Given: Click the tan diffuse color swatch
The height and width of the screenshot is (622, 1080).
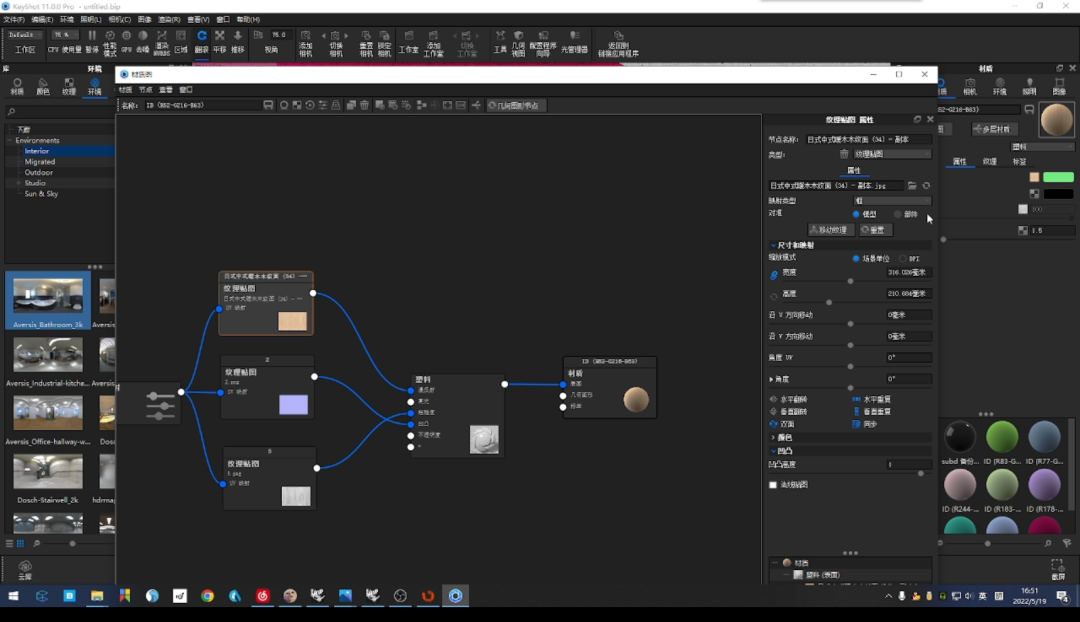Looking at the screenshot, I should click(1034, 177).
